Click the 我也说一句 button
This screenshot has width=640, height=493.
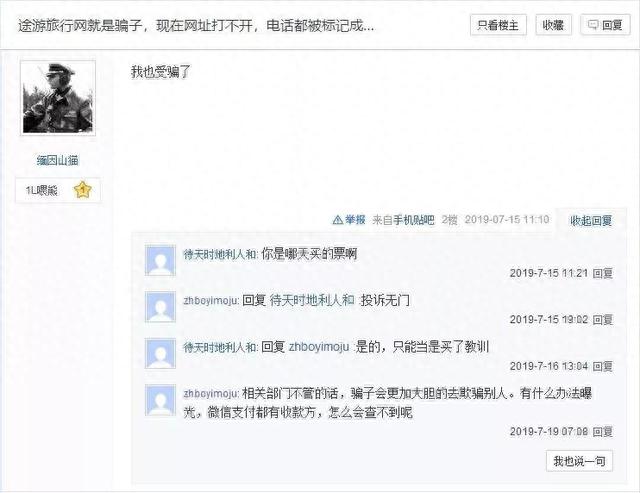click(579, 461)
